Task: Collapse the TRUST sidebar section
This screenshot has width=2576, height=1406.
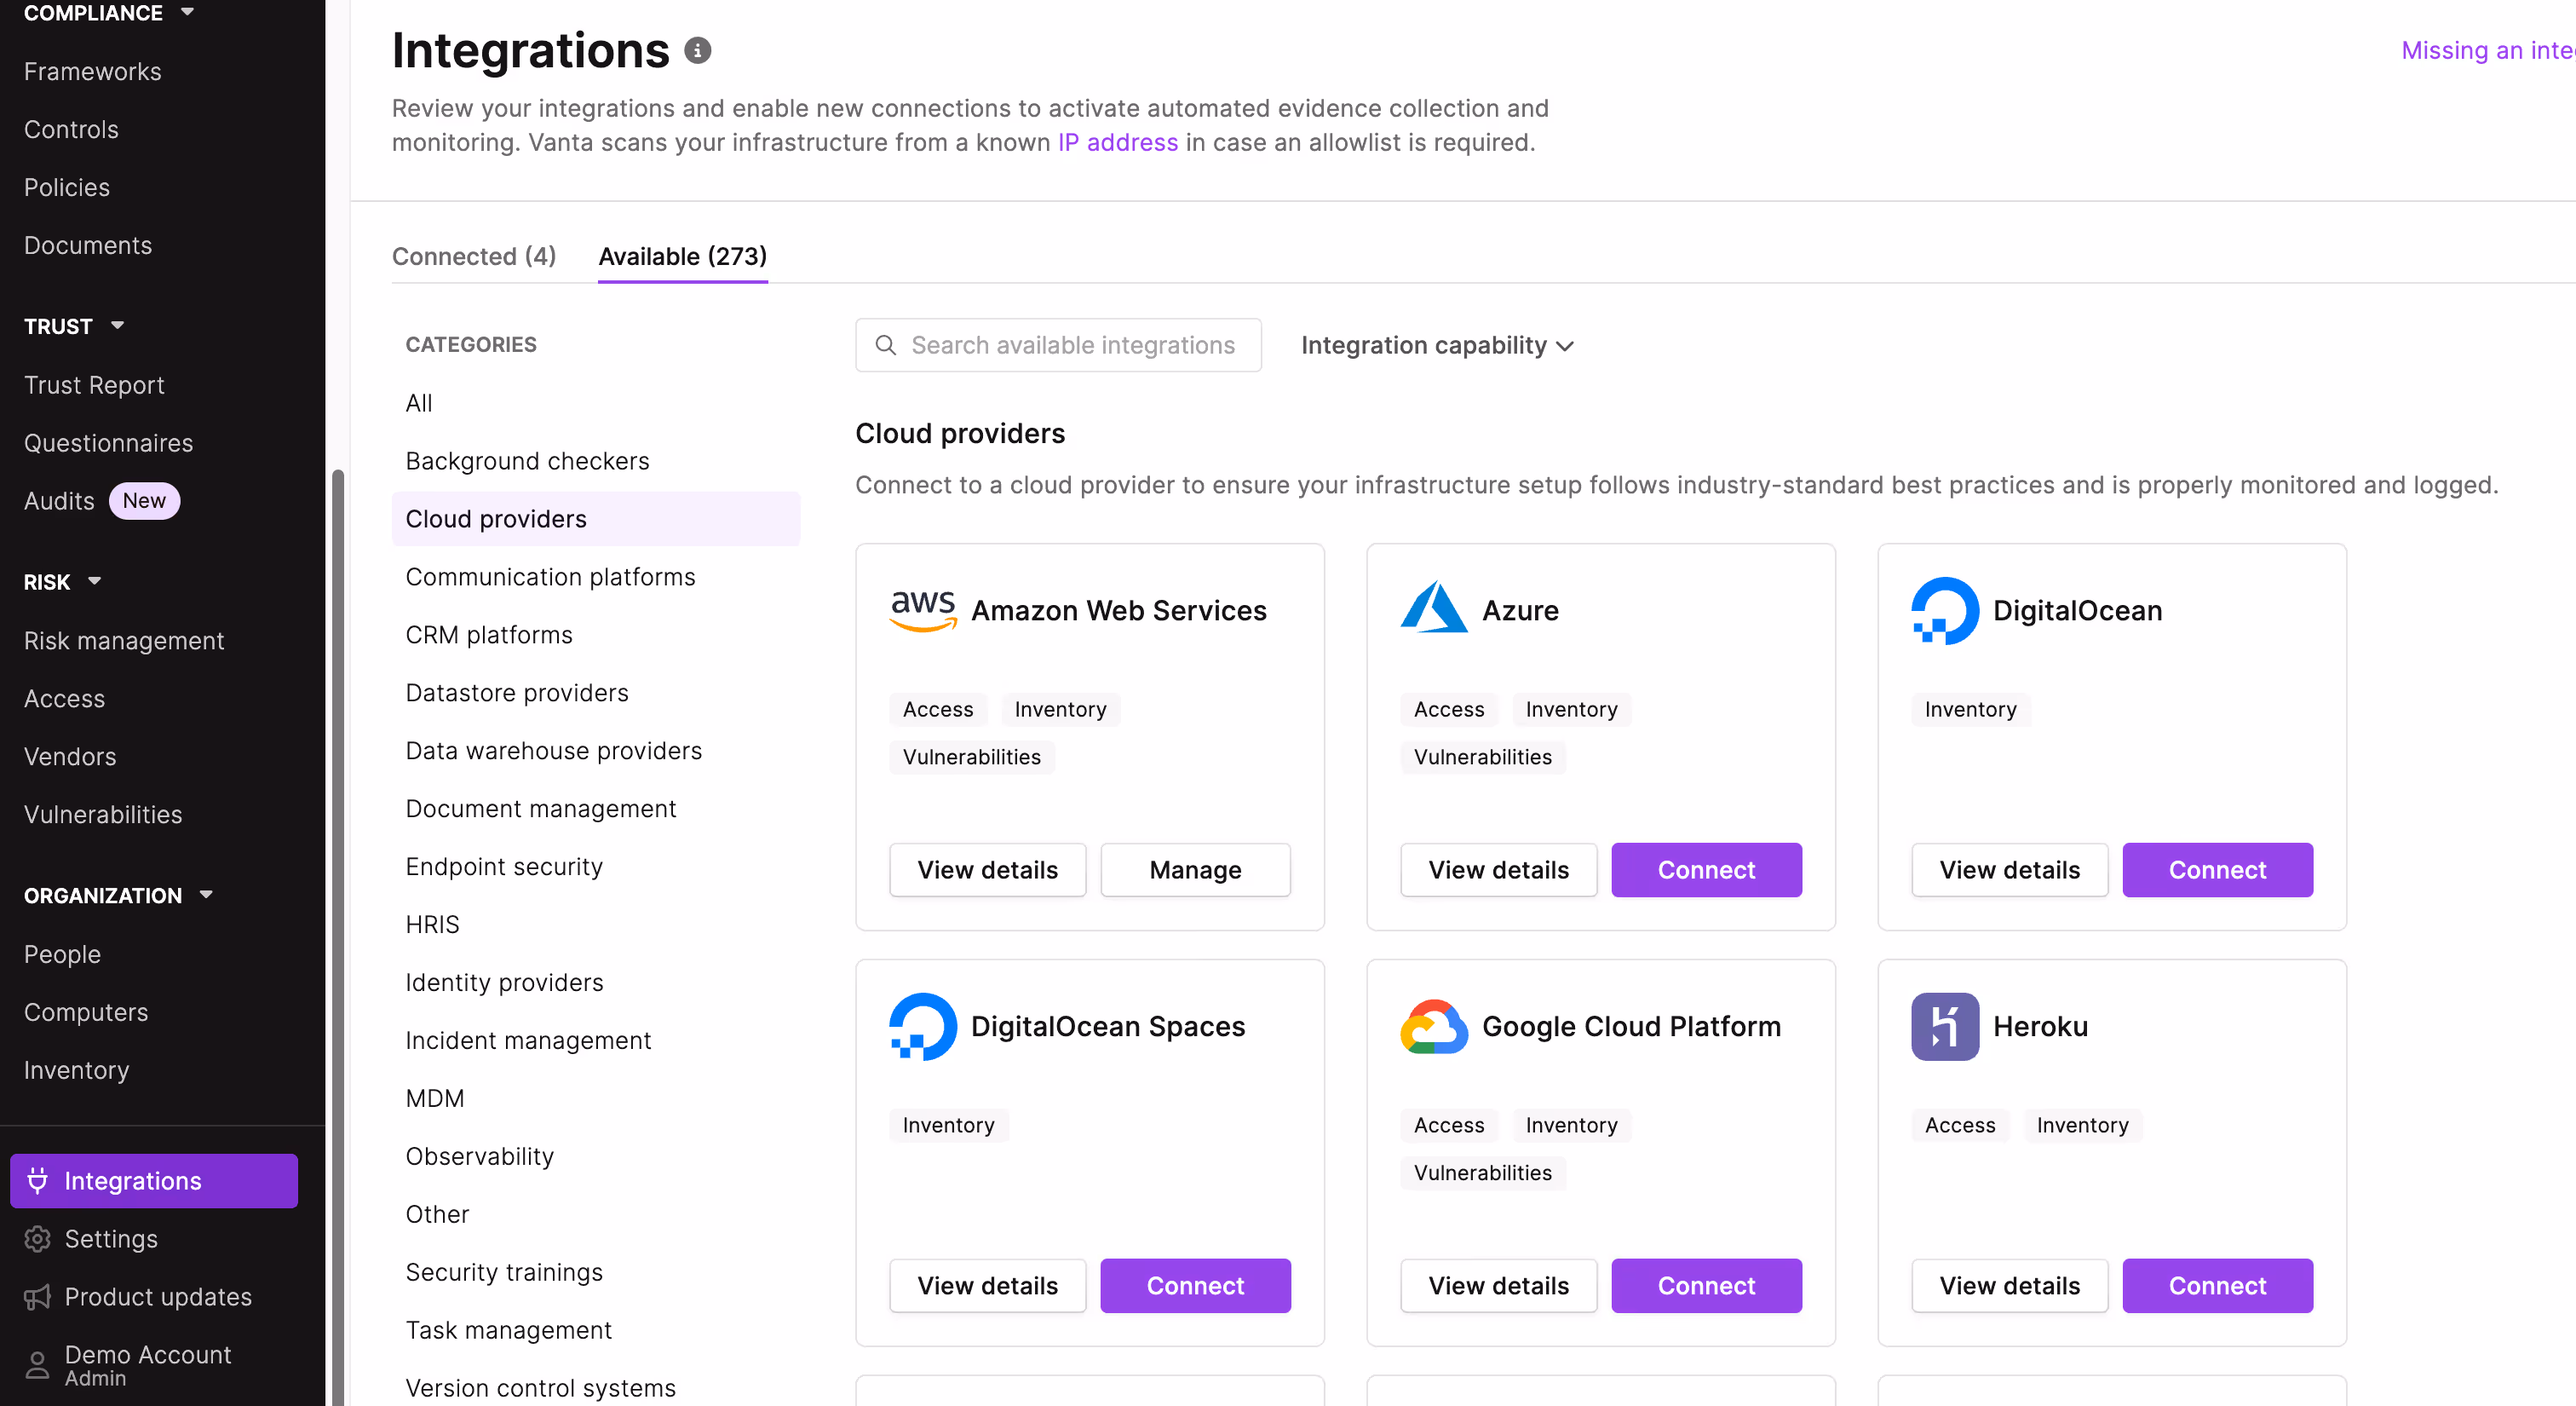Action: (117, 326)
